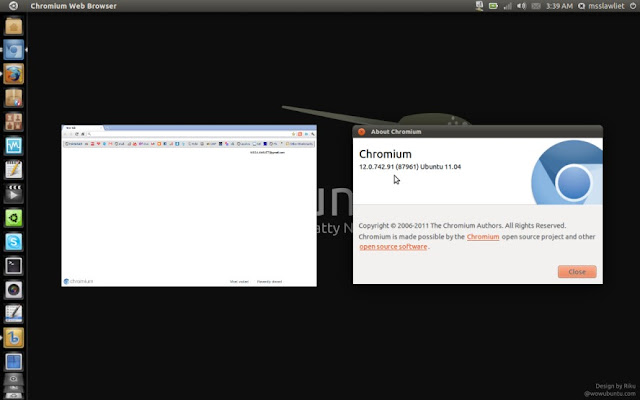The width and height of the screenshot is (640, 400).
Task: Open the system monitor launcher icon
Action: 13,146
